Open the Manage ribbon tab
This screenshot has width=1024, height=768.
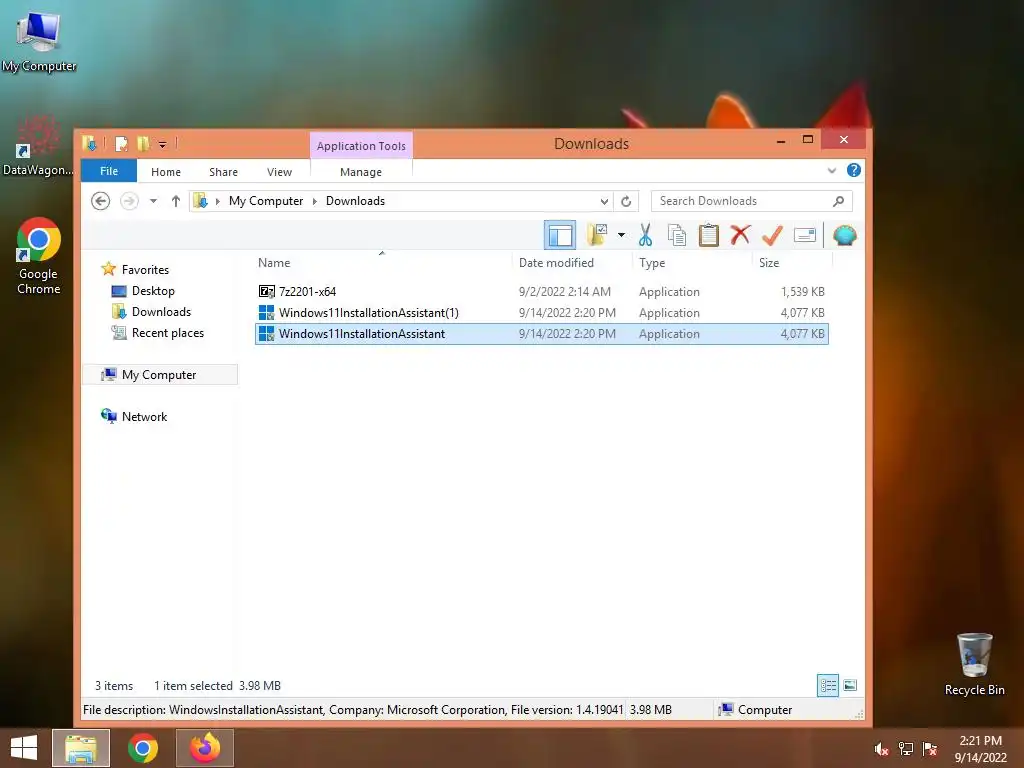point(360,172)
